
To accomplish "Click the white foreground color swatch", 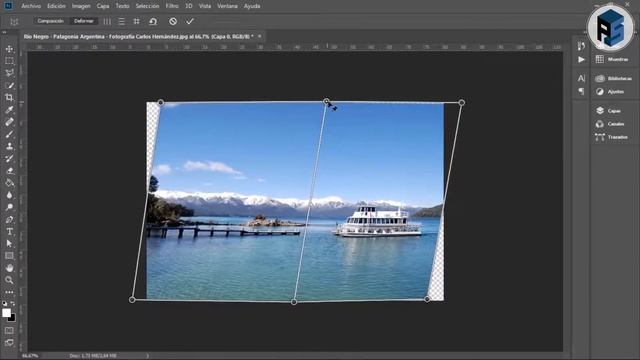I will (6, 313).
